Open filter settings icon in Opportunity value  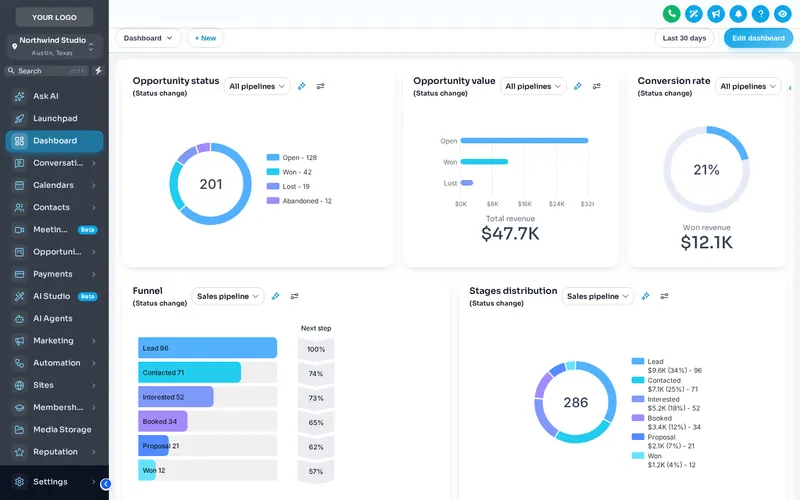(596, 86)
